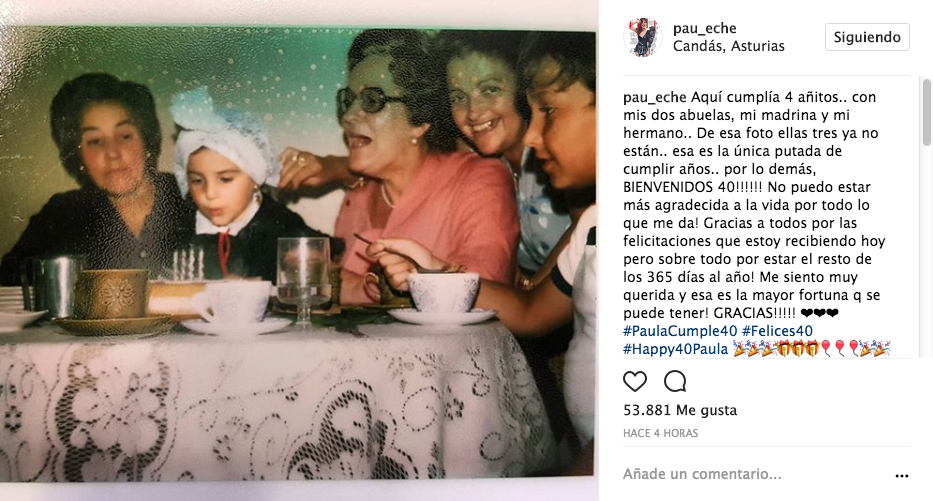
Task: Click the caption panel scrollbar thumb
Action: (x=926, y=112)
